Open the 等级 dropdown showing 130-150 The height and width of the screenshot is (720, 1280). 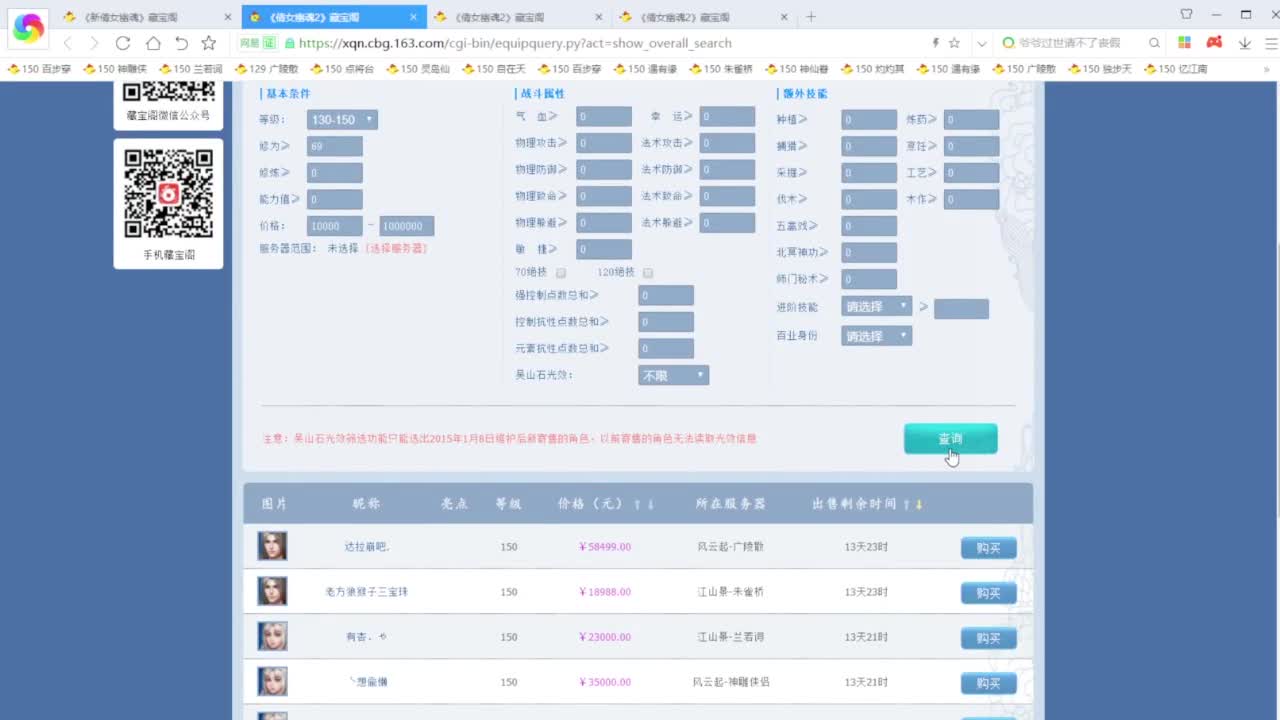coord(342,120)
